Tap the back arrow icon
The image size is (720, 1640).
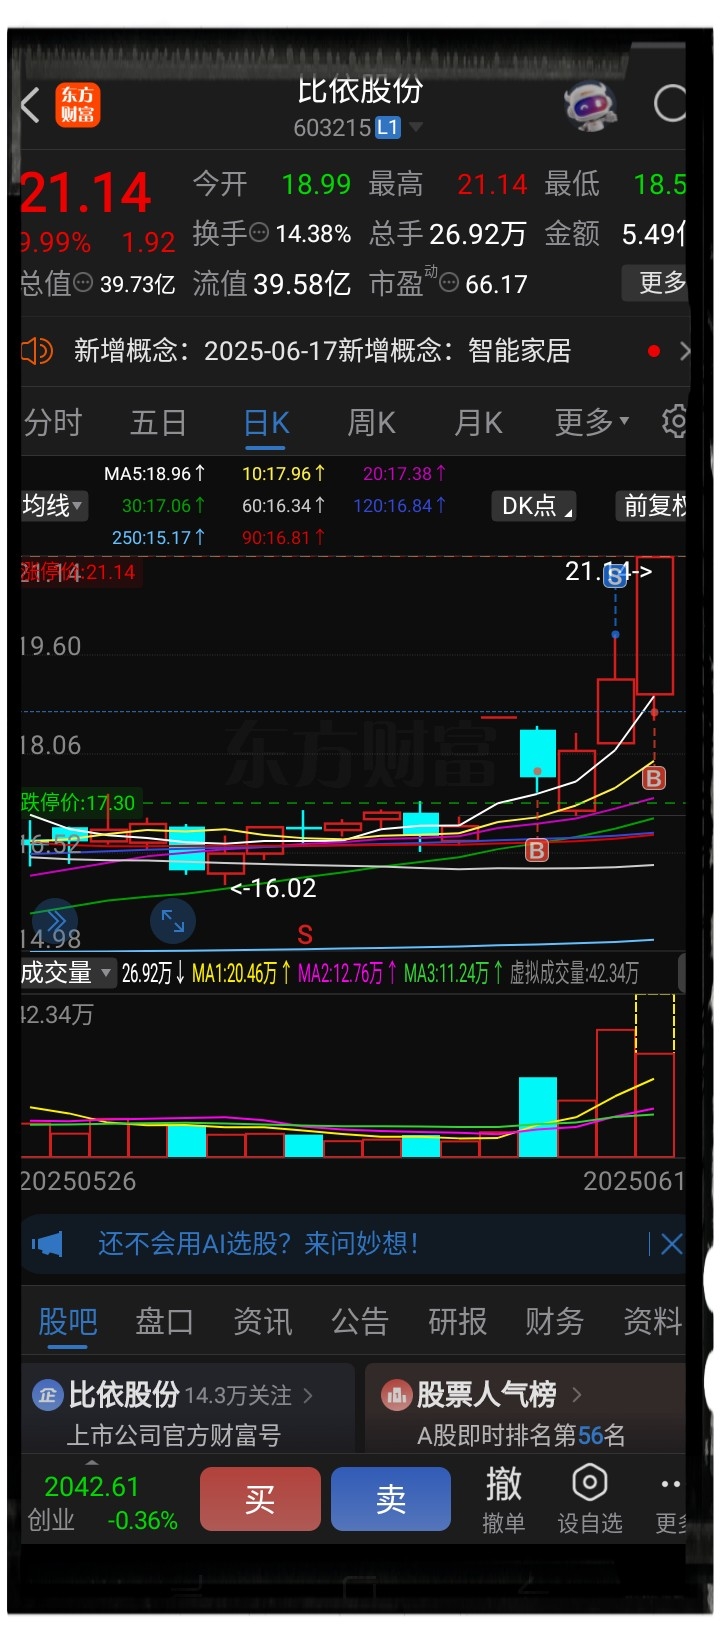point(31,104)
